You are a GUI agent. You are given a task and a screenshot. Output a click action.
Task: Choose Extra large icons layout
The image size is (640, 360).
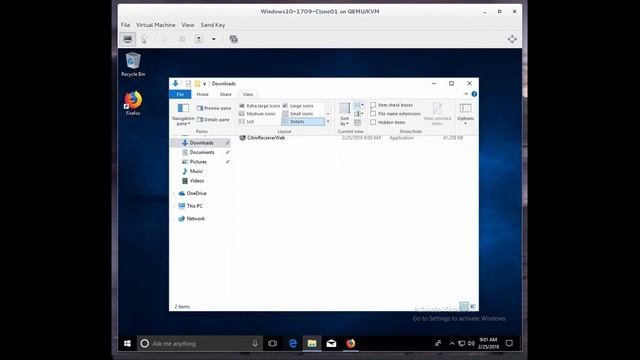pos(260,106)
